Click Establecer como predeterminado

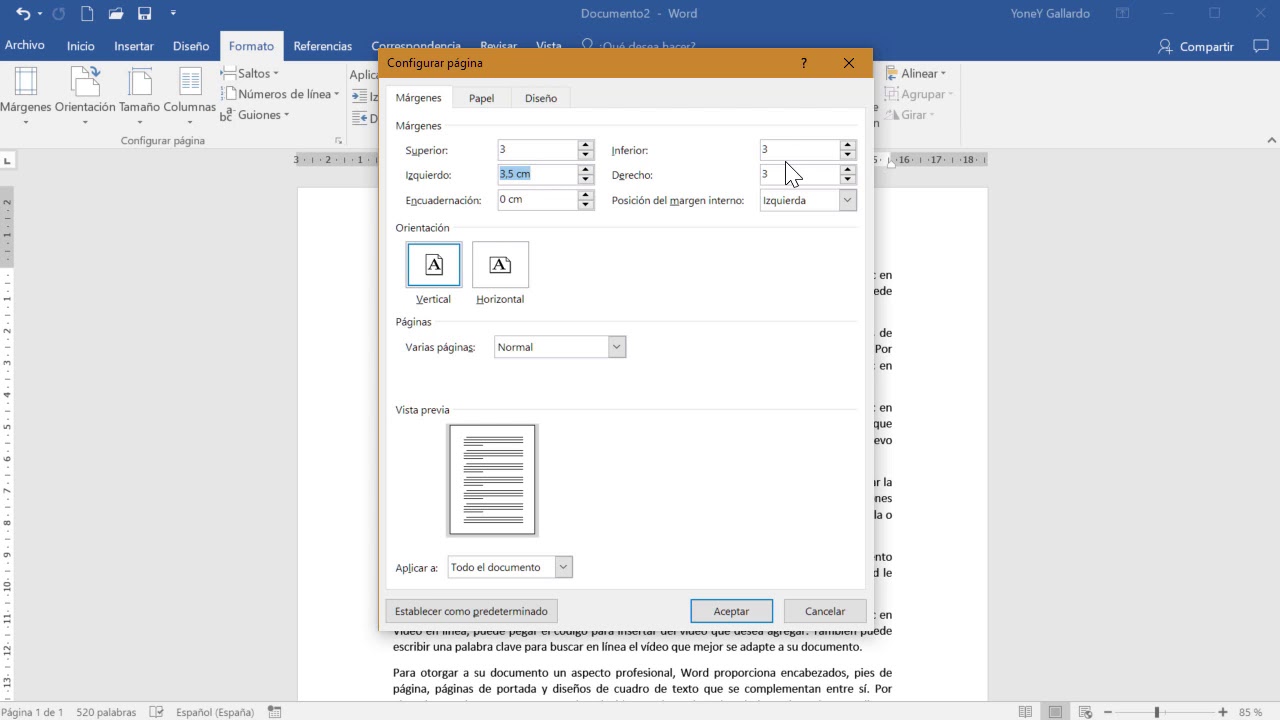(x=470, y=610)
